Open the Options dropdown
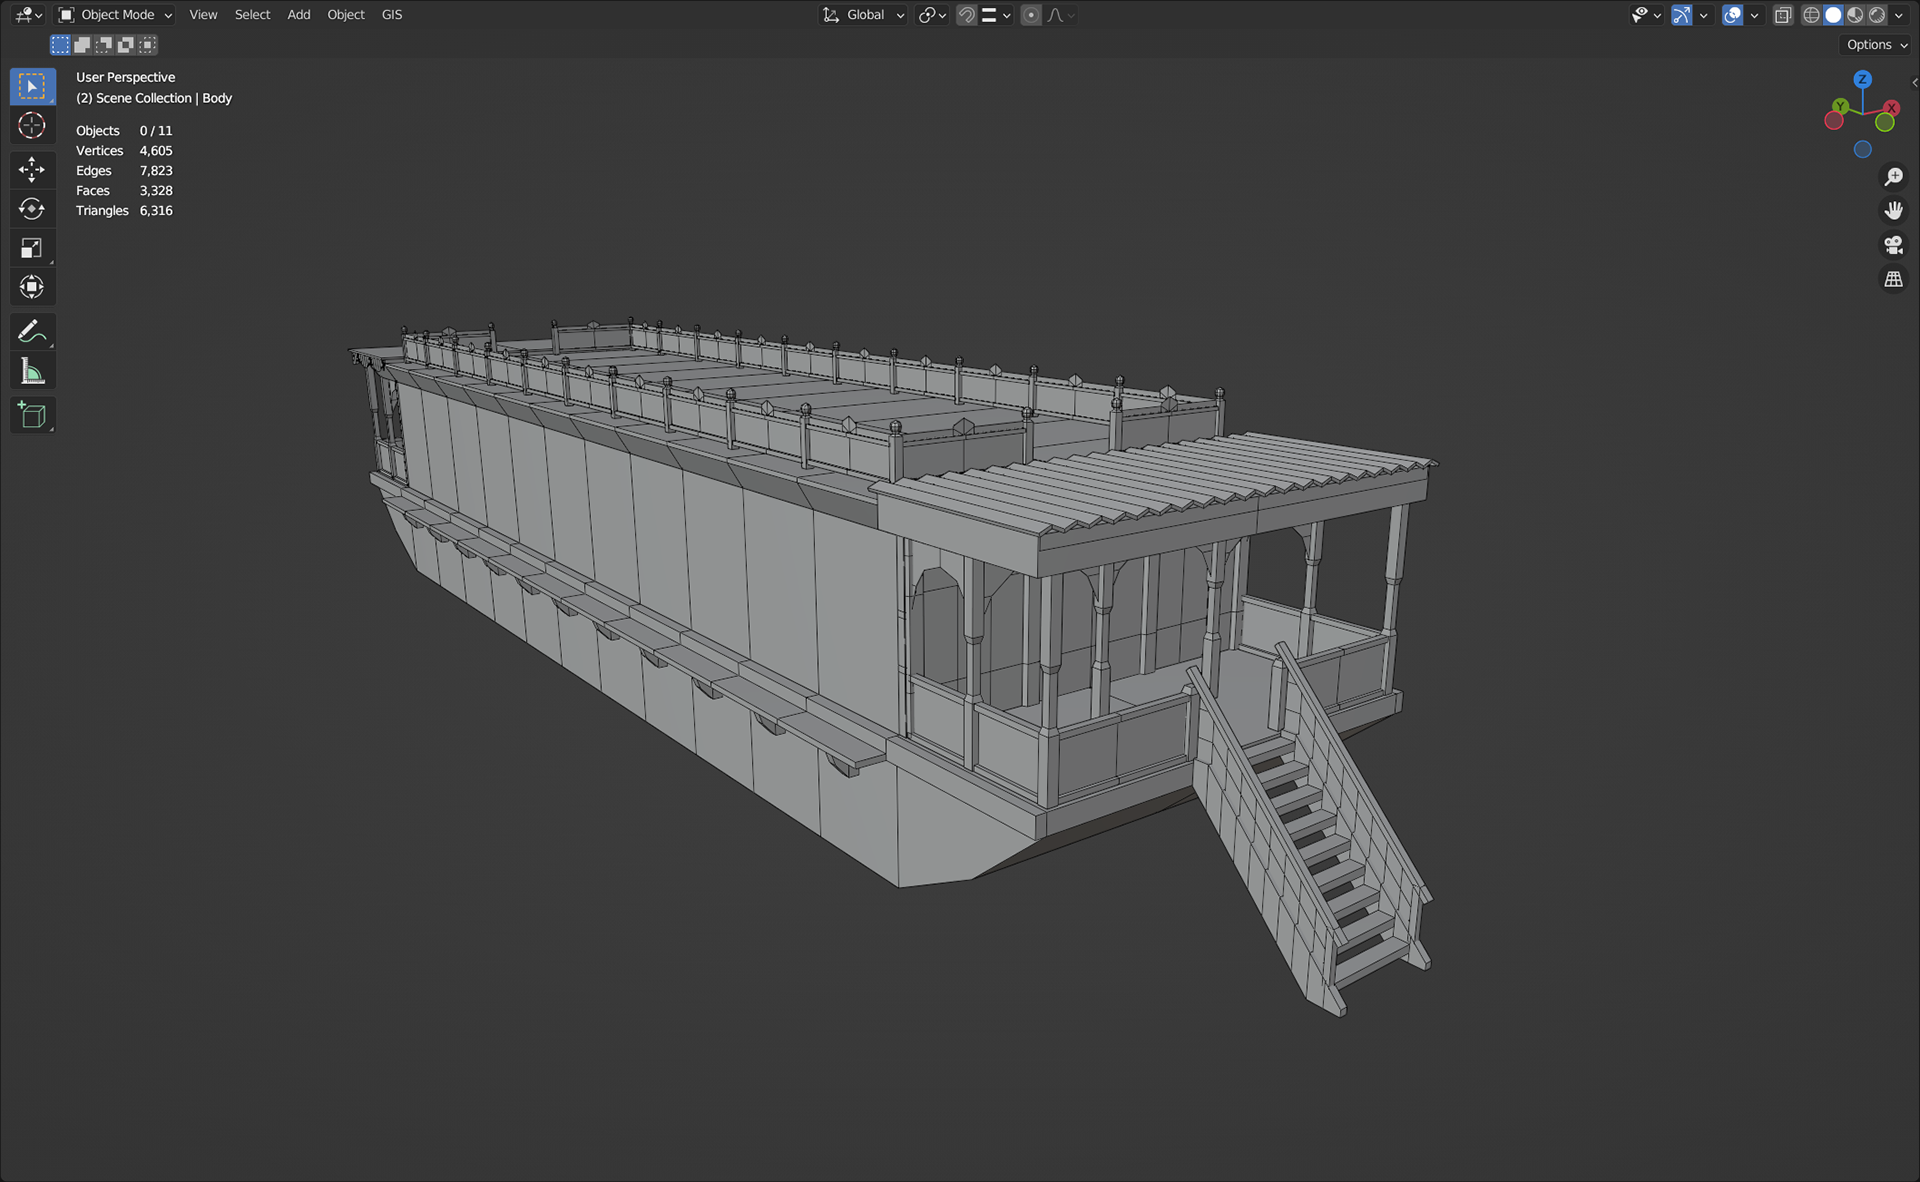 point(1876,45)
